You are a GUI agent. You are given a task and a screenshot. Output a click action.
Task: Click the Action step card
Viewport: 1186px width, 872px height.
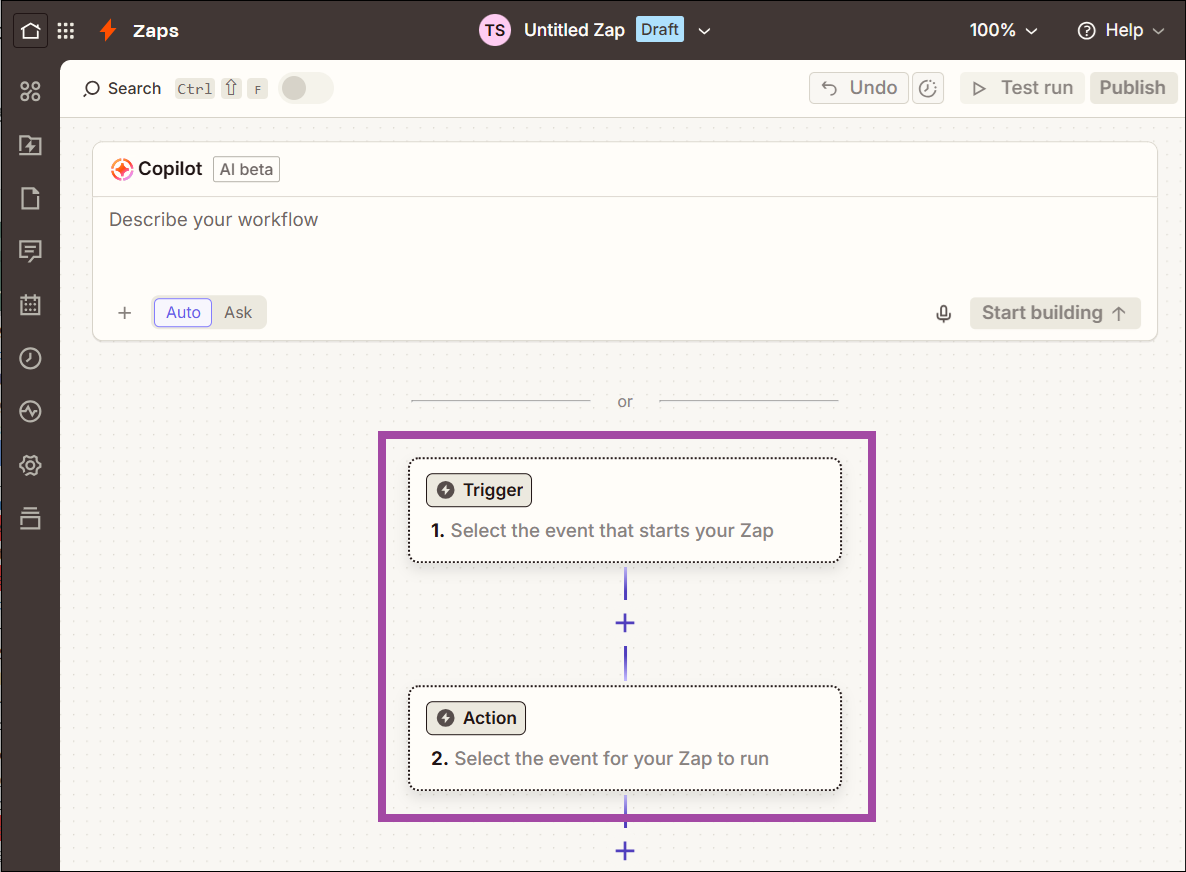pyautogui.click(x=625, y=738)
